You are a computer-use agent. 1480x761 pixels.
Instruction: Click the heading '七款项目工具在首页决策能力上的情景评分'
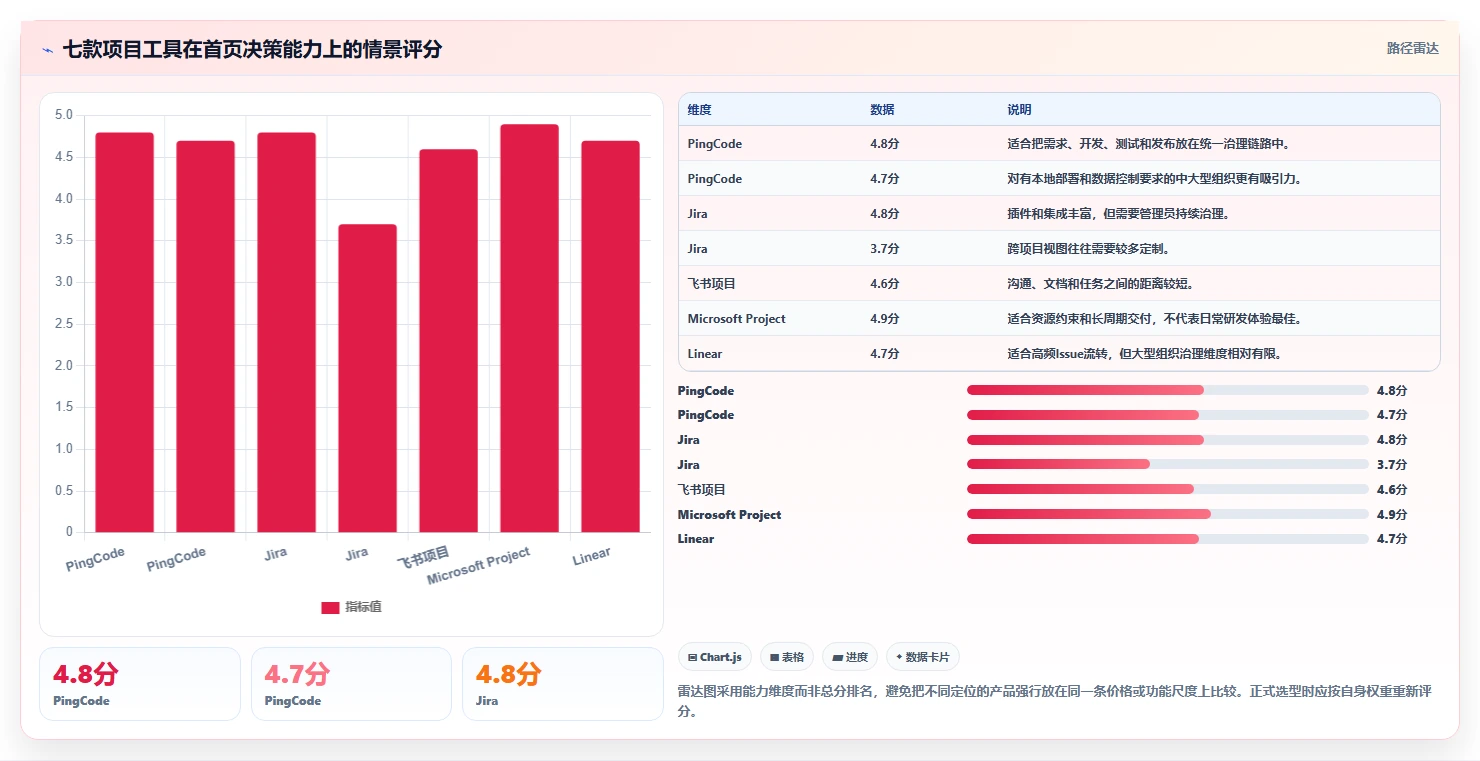(x=252, y=49)
